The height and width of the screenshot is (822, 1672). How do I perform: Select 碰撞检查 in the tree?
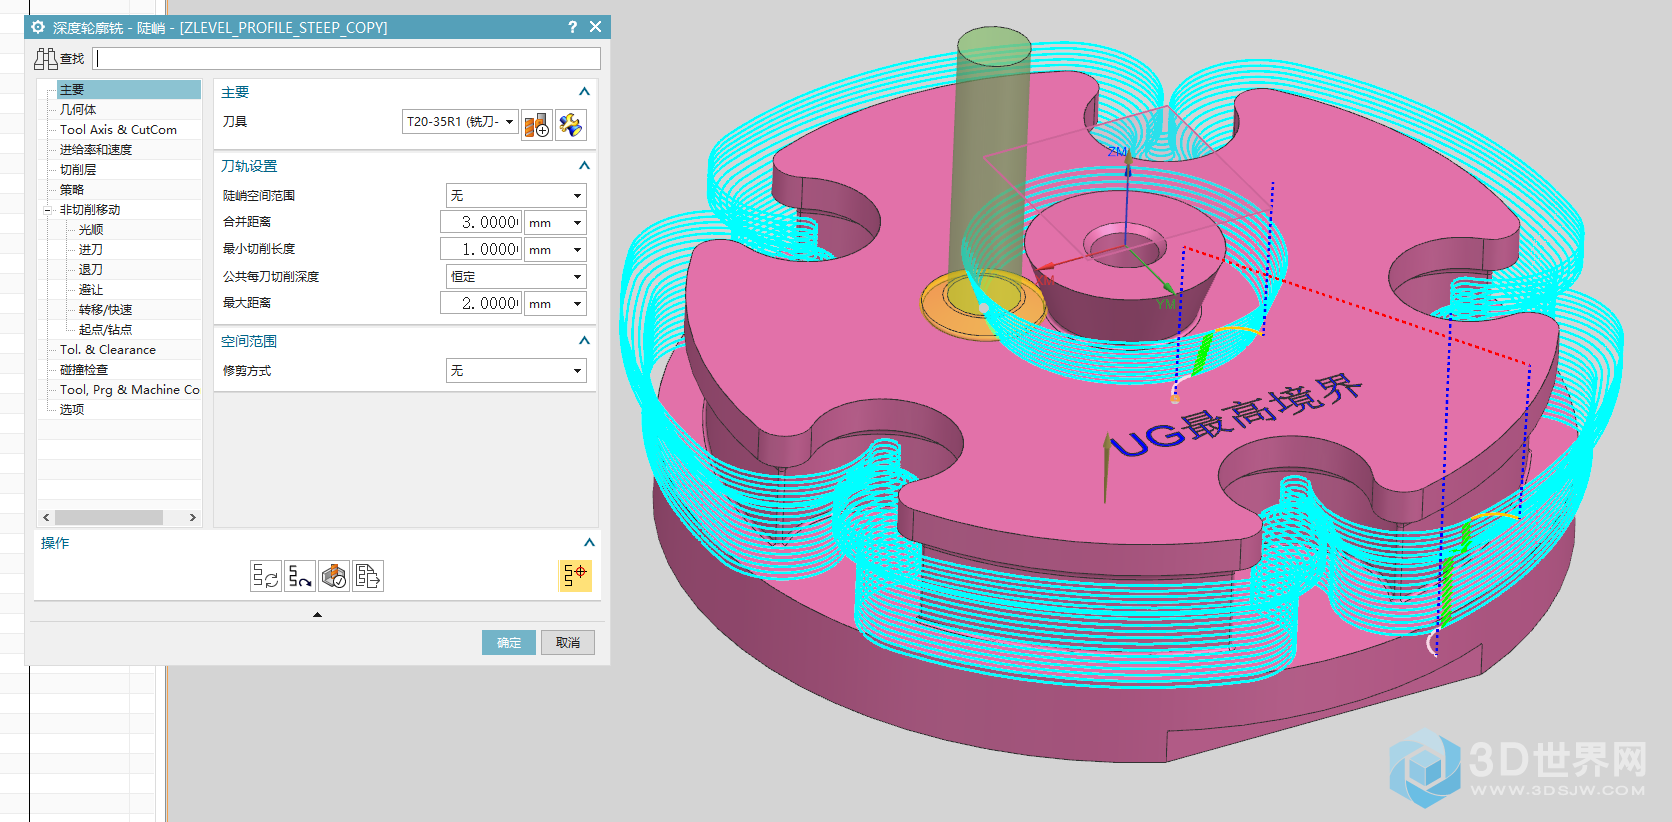click(84, 370)
